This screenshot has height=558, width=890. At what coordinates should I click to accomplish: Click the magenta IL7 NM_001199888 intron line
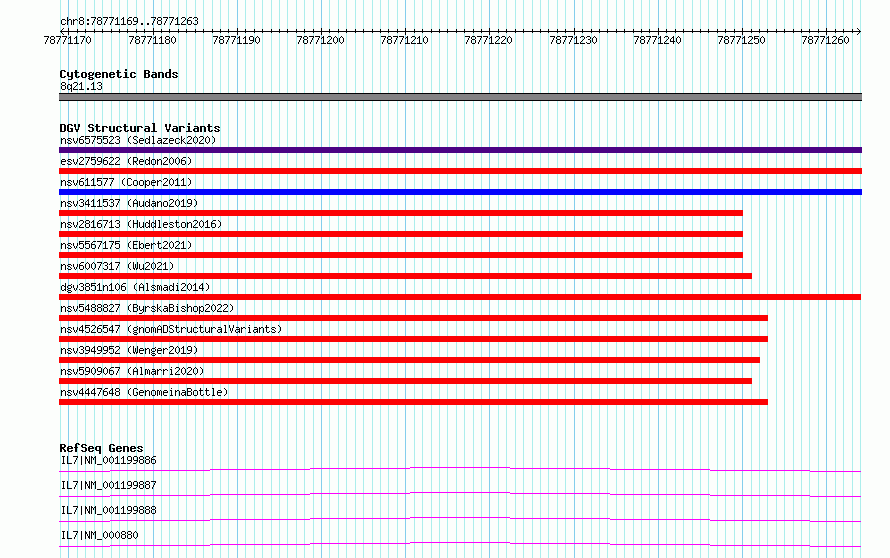coord(460,519)
